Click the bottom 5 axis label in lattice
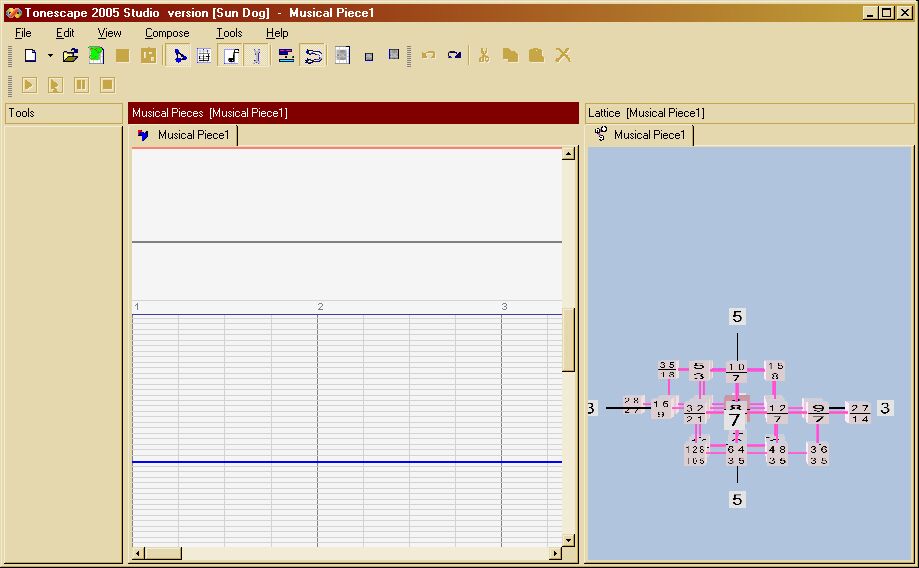 coord(737,499)
